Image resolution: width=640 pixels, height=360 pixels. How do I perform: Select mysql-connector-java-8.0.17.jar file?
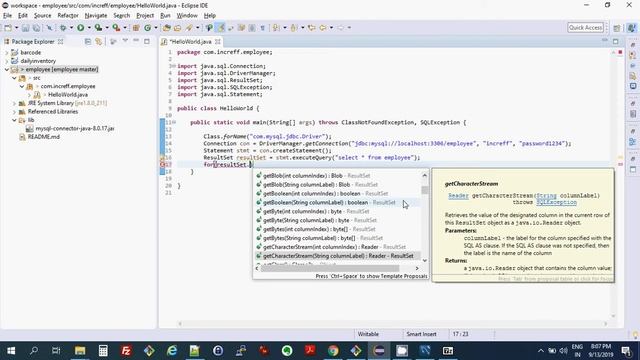[75, 129]
